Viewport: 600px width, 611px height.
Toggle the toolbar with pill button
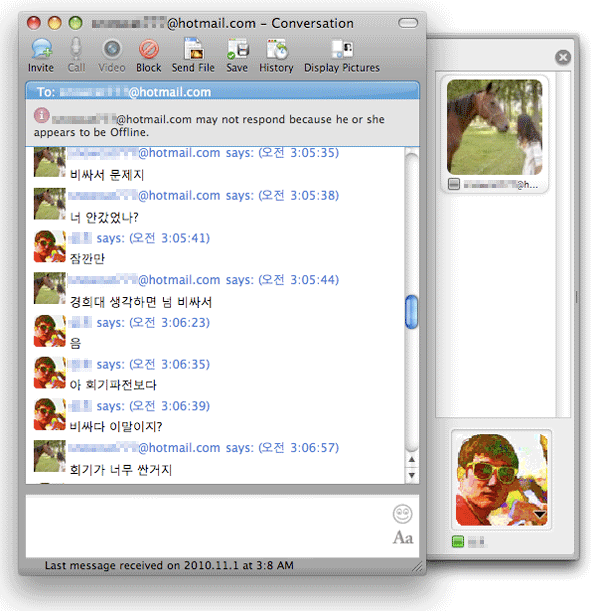tap(408, 22)
